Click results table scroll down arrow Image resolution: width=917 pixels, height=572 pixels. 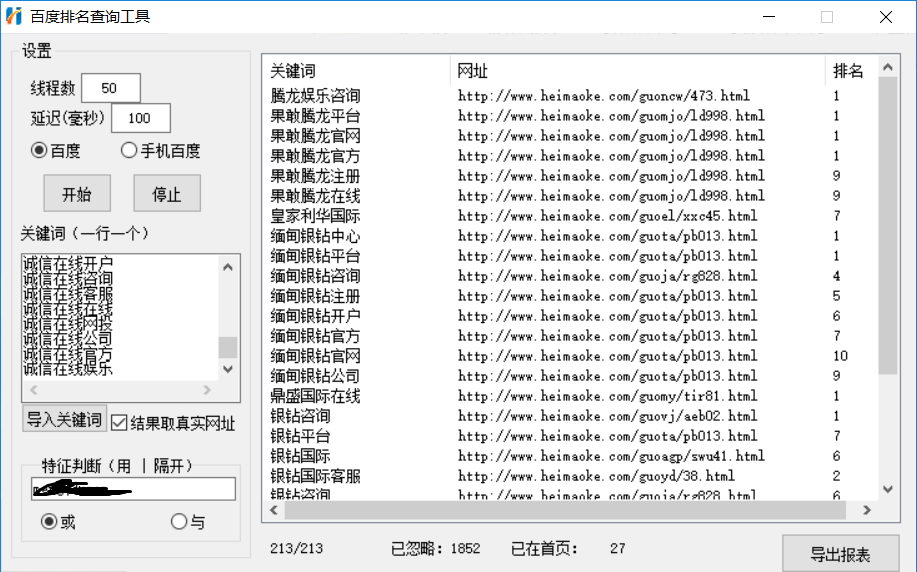click(x=888, y=490)
